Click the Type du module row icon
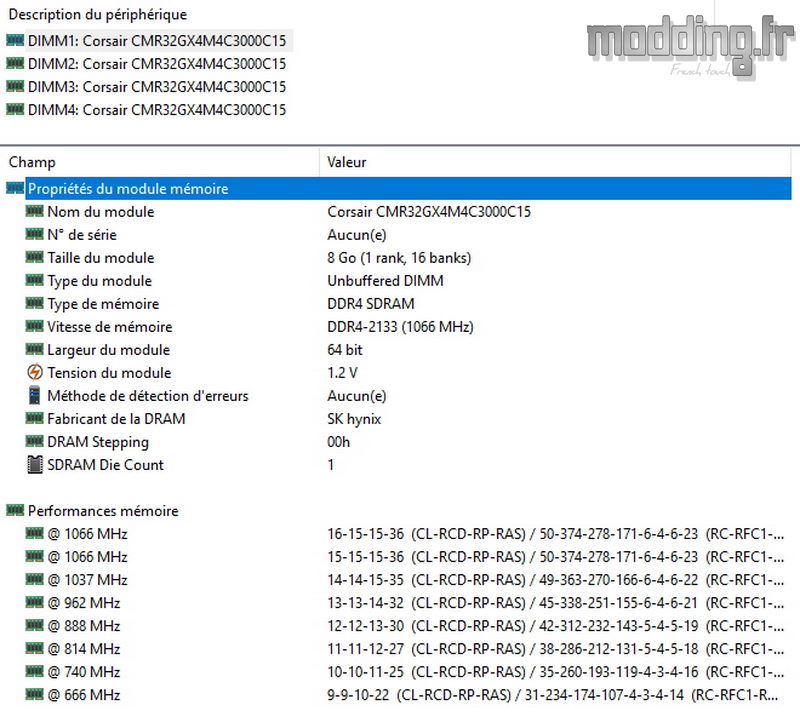This screenshot has height=728, width=800. (x=34, y=280)
